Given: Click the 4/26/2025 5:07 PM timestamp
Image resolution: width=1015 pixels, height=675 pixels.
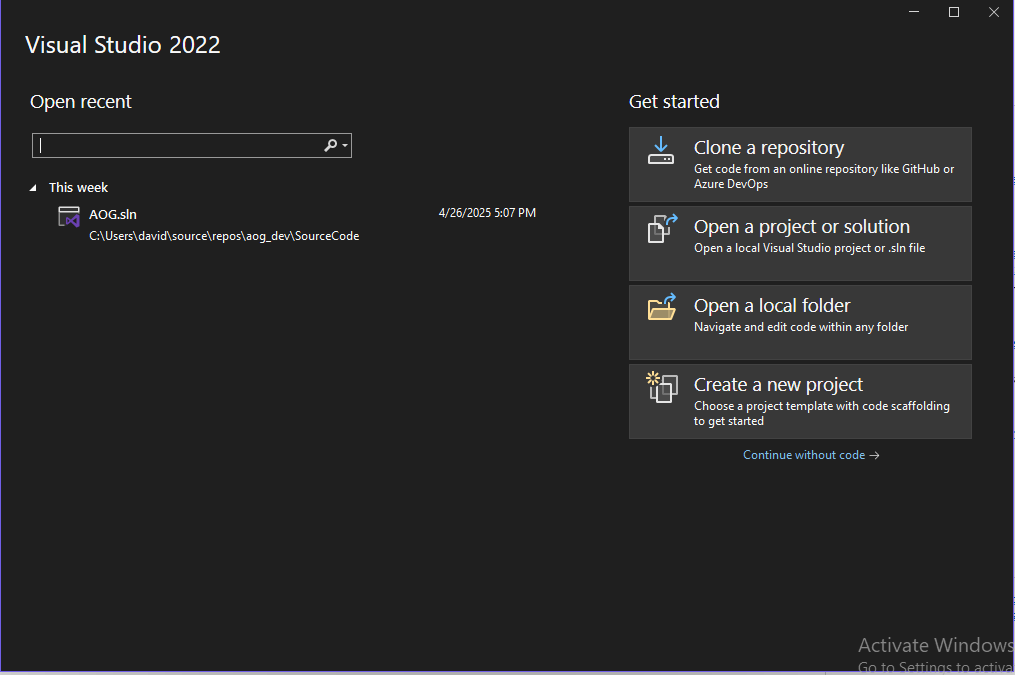Looking at the screenshot, I should pyautogui.click(x=487, y=213).
